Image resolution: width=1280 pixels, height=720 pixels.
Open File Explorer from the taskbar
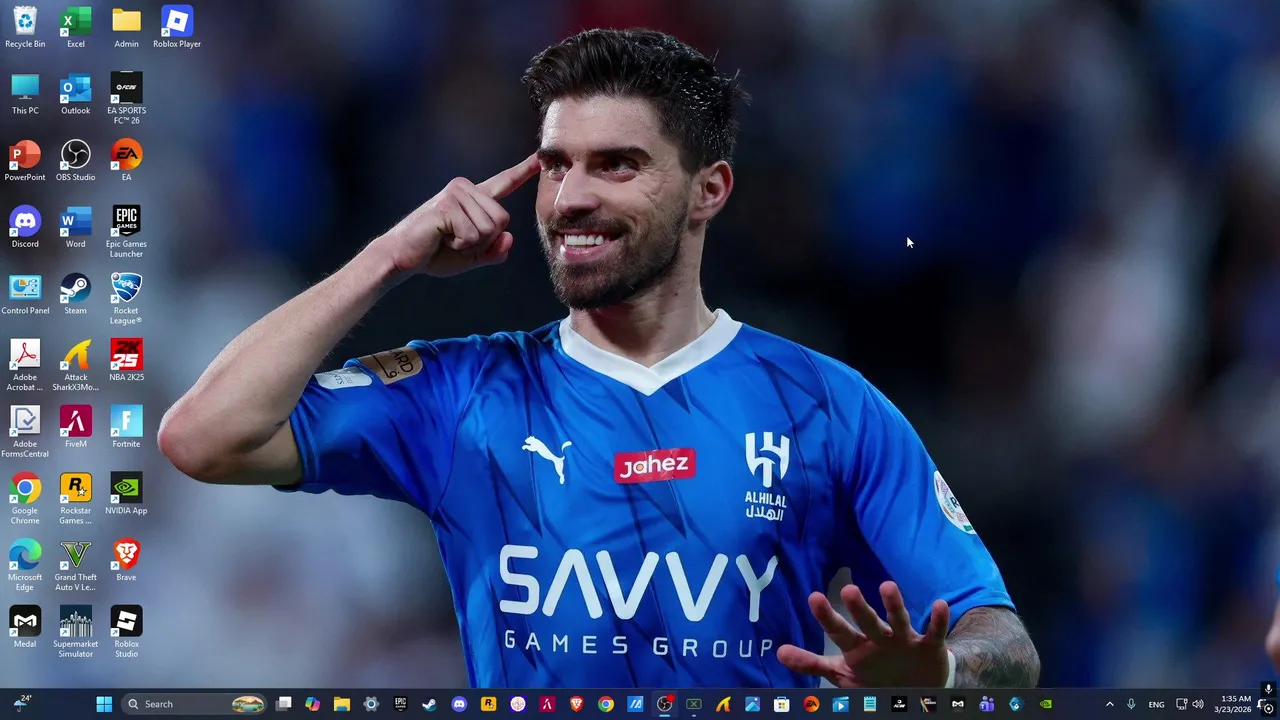(x=341, y=704)
